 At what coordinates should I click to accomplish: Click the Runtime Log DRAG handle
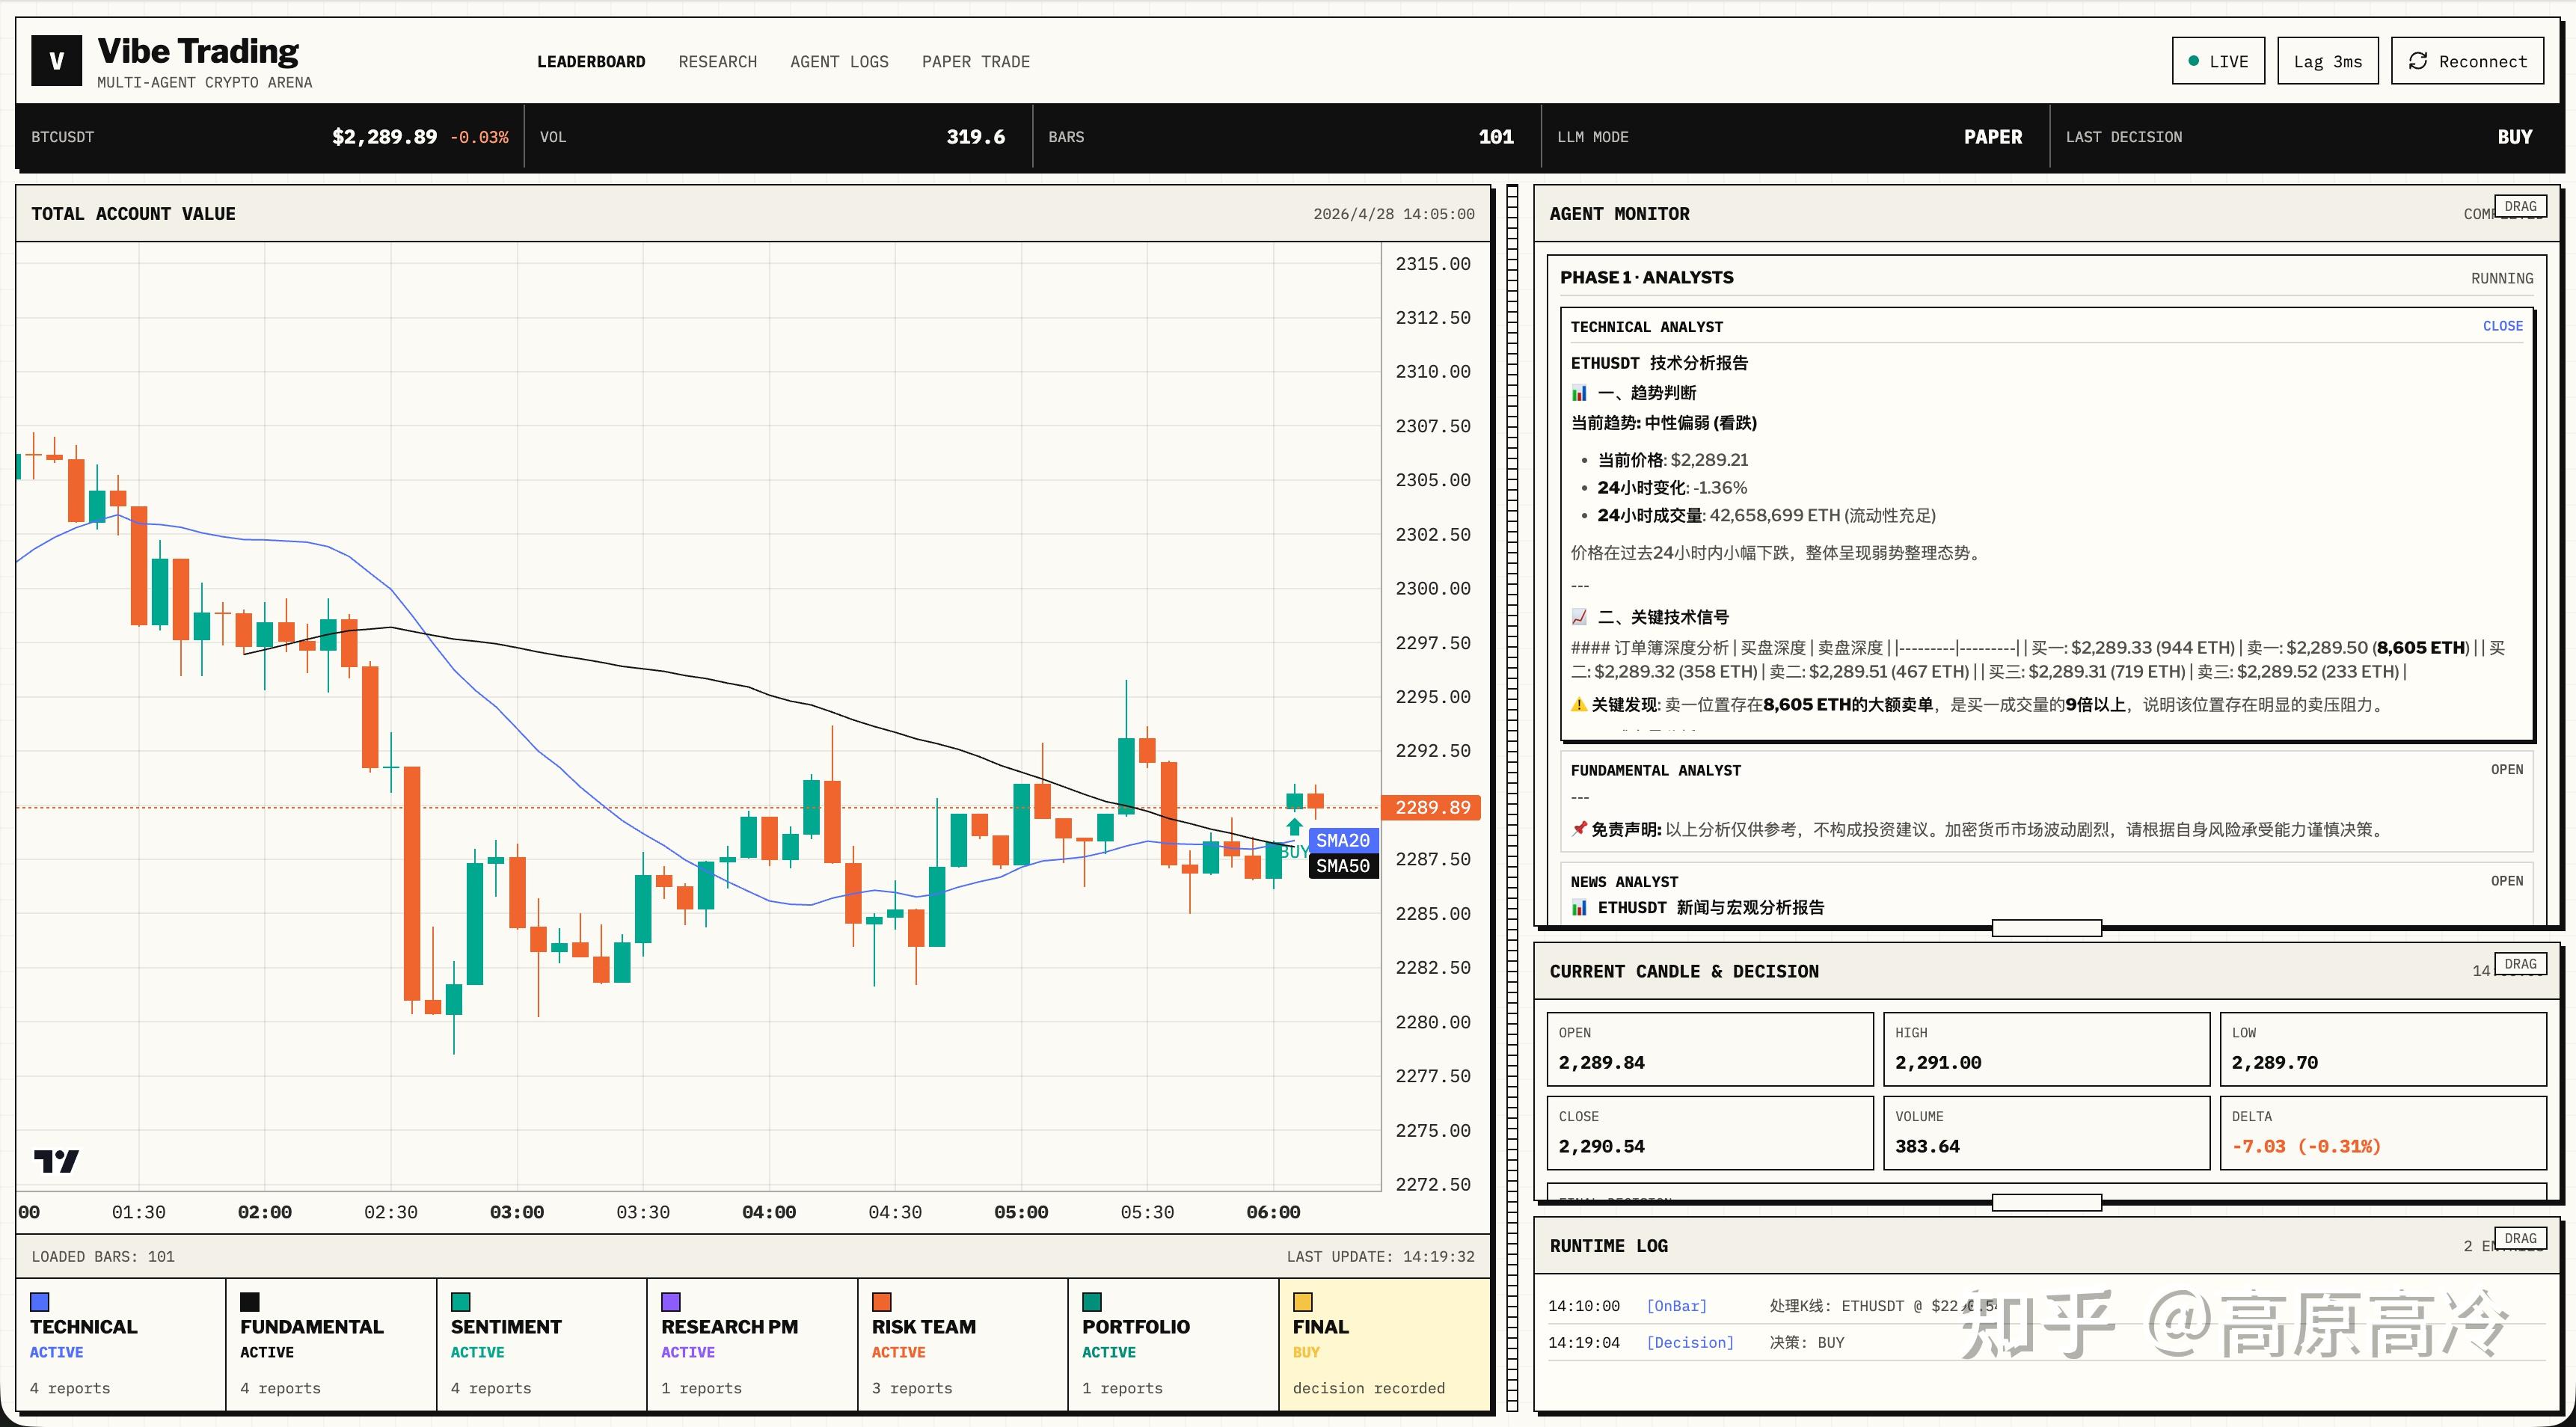click(2520, 1238)
